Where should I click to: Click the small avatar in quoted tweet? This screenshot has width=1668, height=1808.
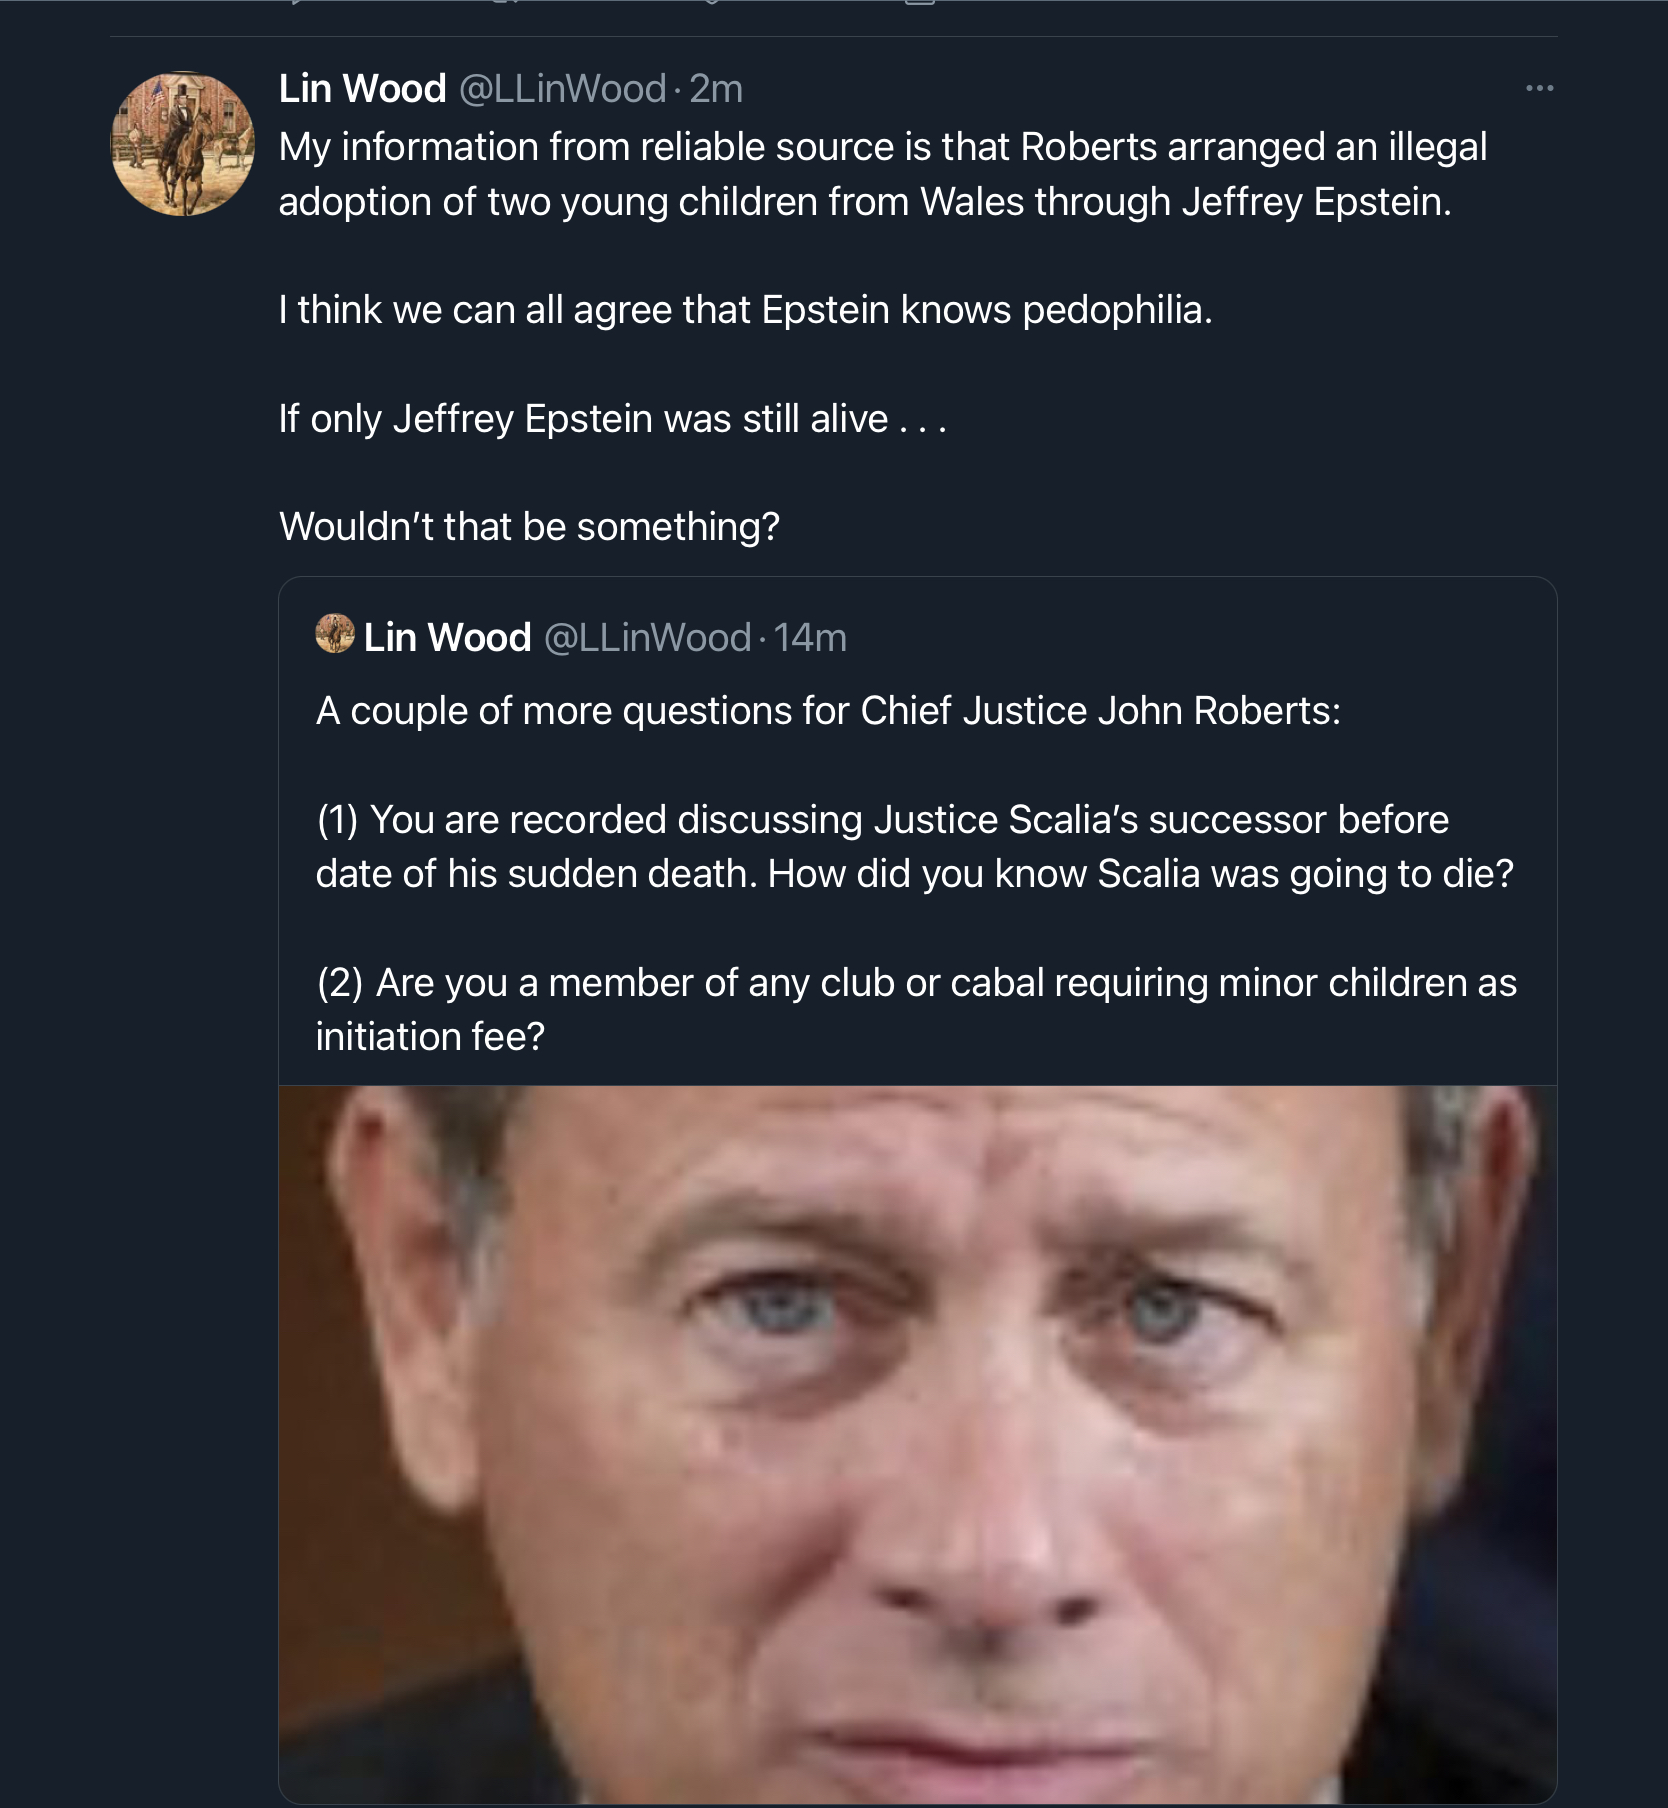[335, 634]
